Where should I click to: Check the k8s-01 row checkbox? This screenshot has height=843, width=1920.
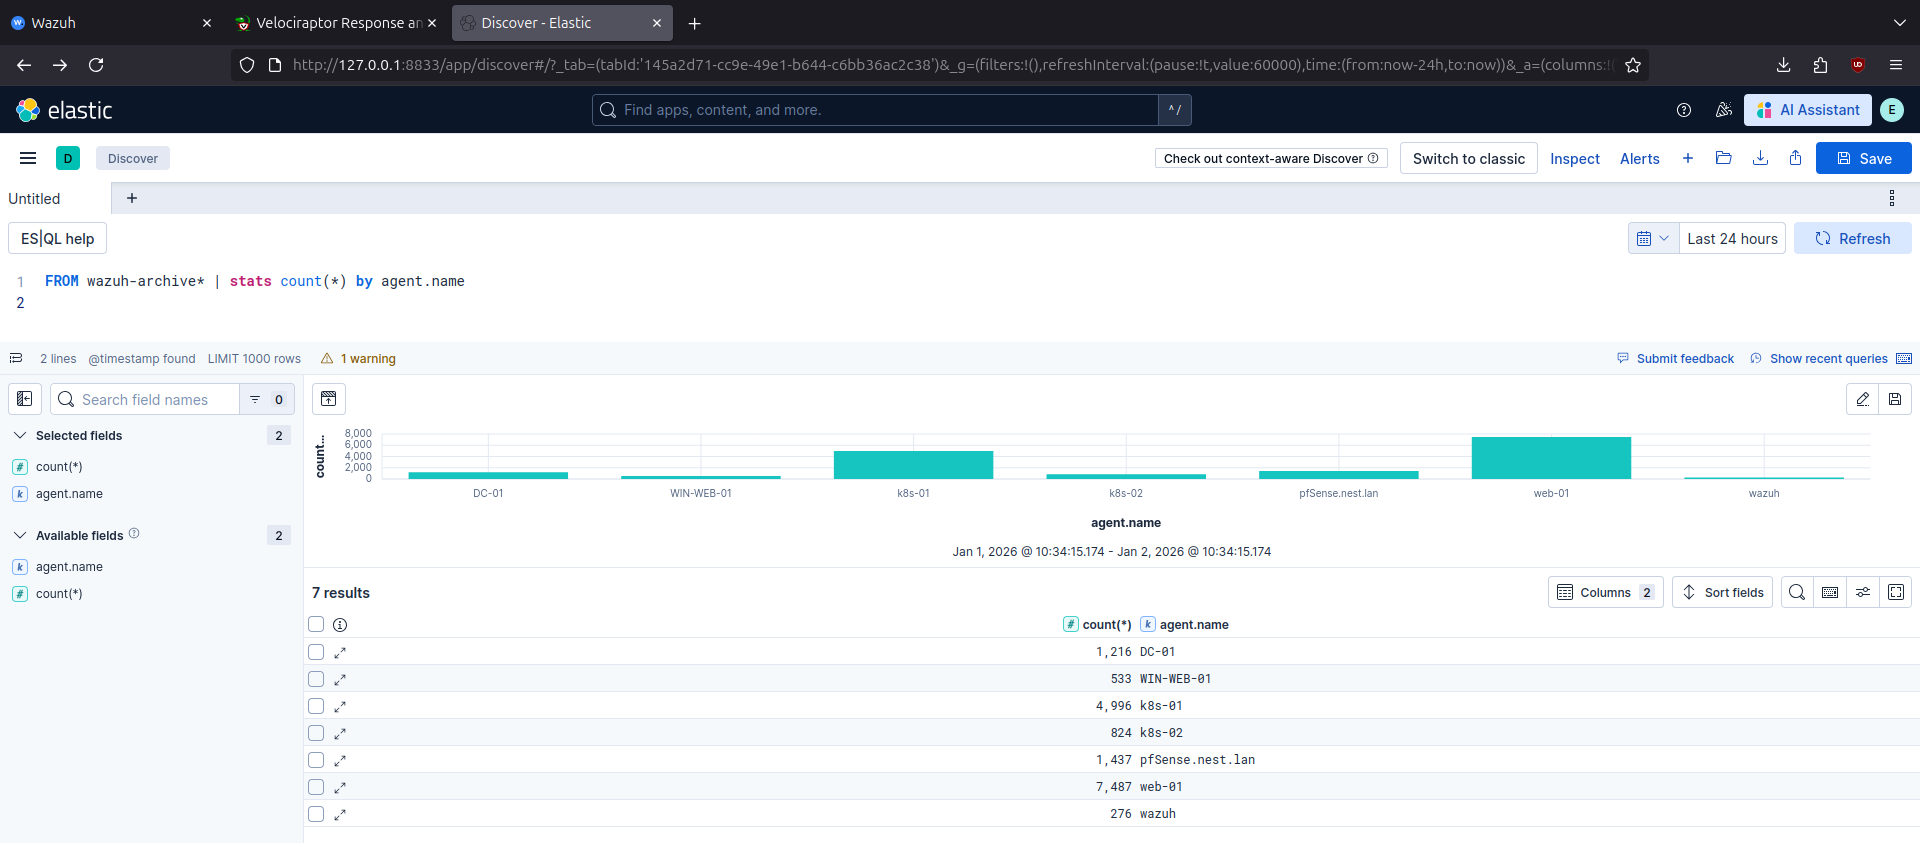[x=316, y=706]
